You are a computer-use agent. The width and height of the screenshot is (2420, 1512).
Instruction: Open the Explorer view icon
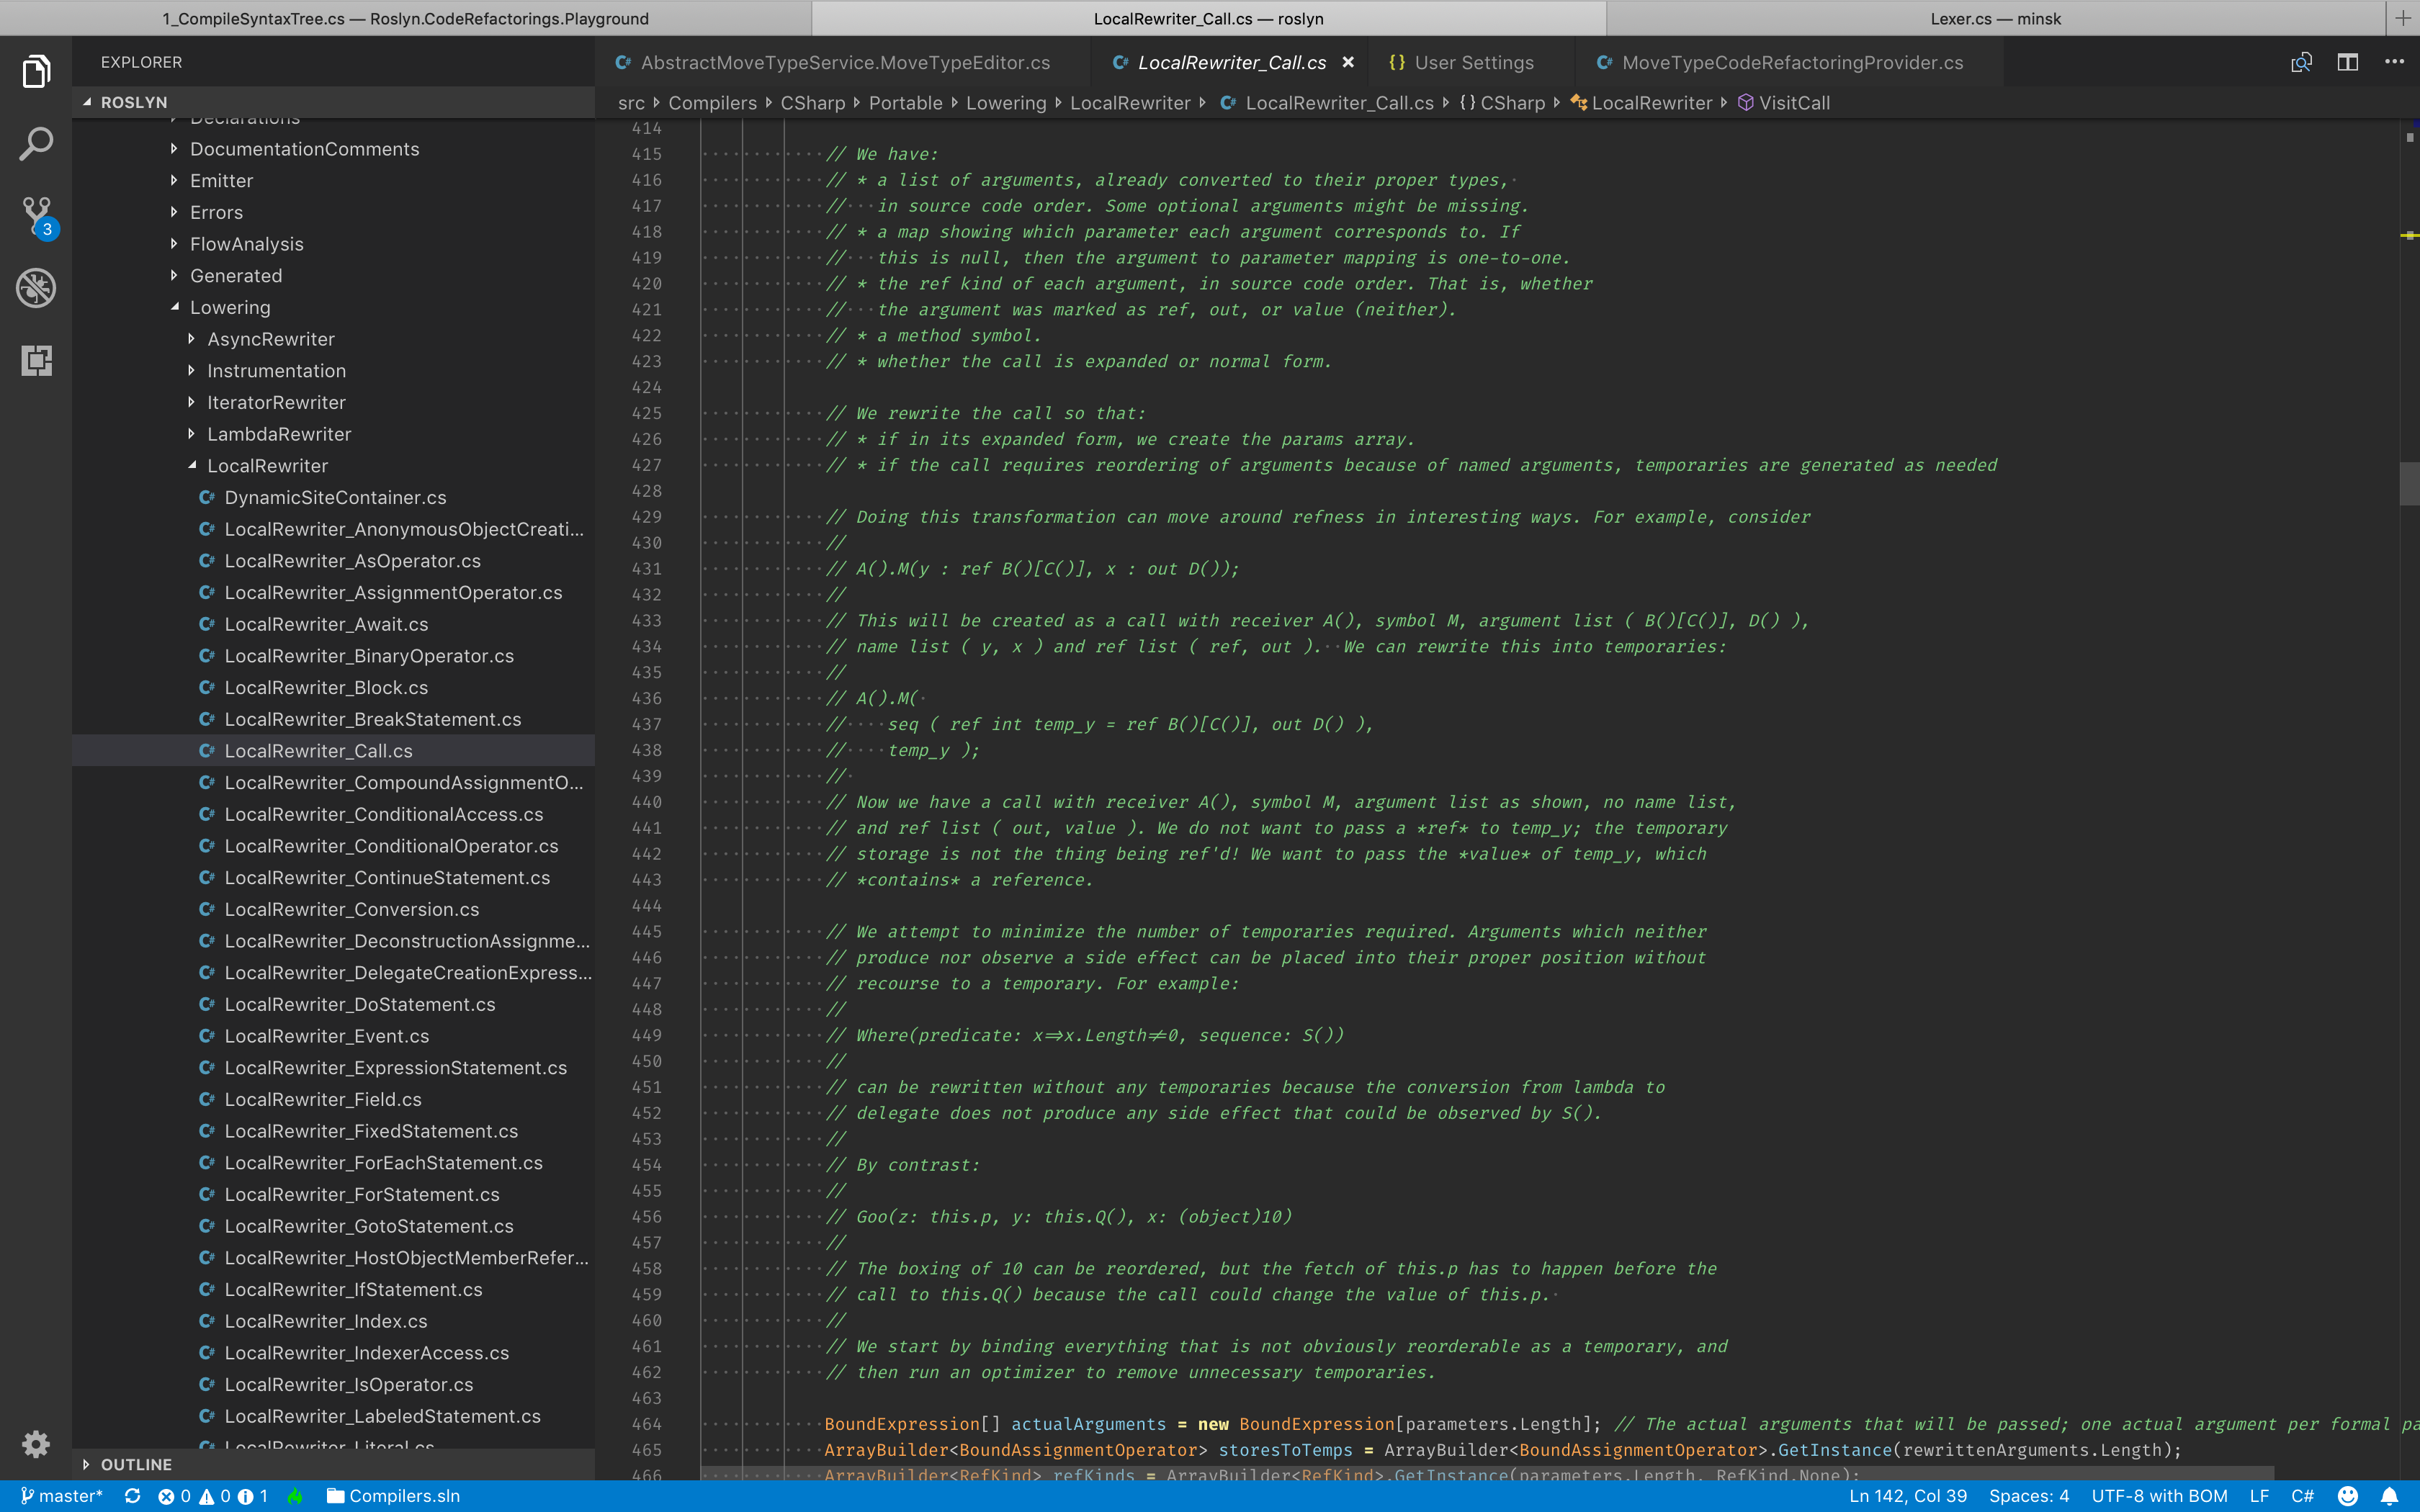pos(36,72)
